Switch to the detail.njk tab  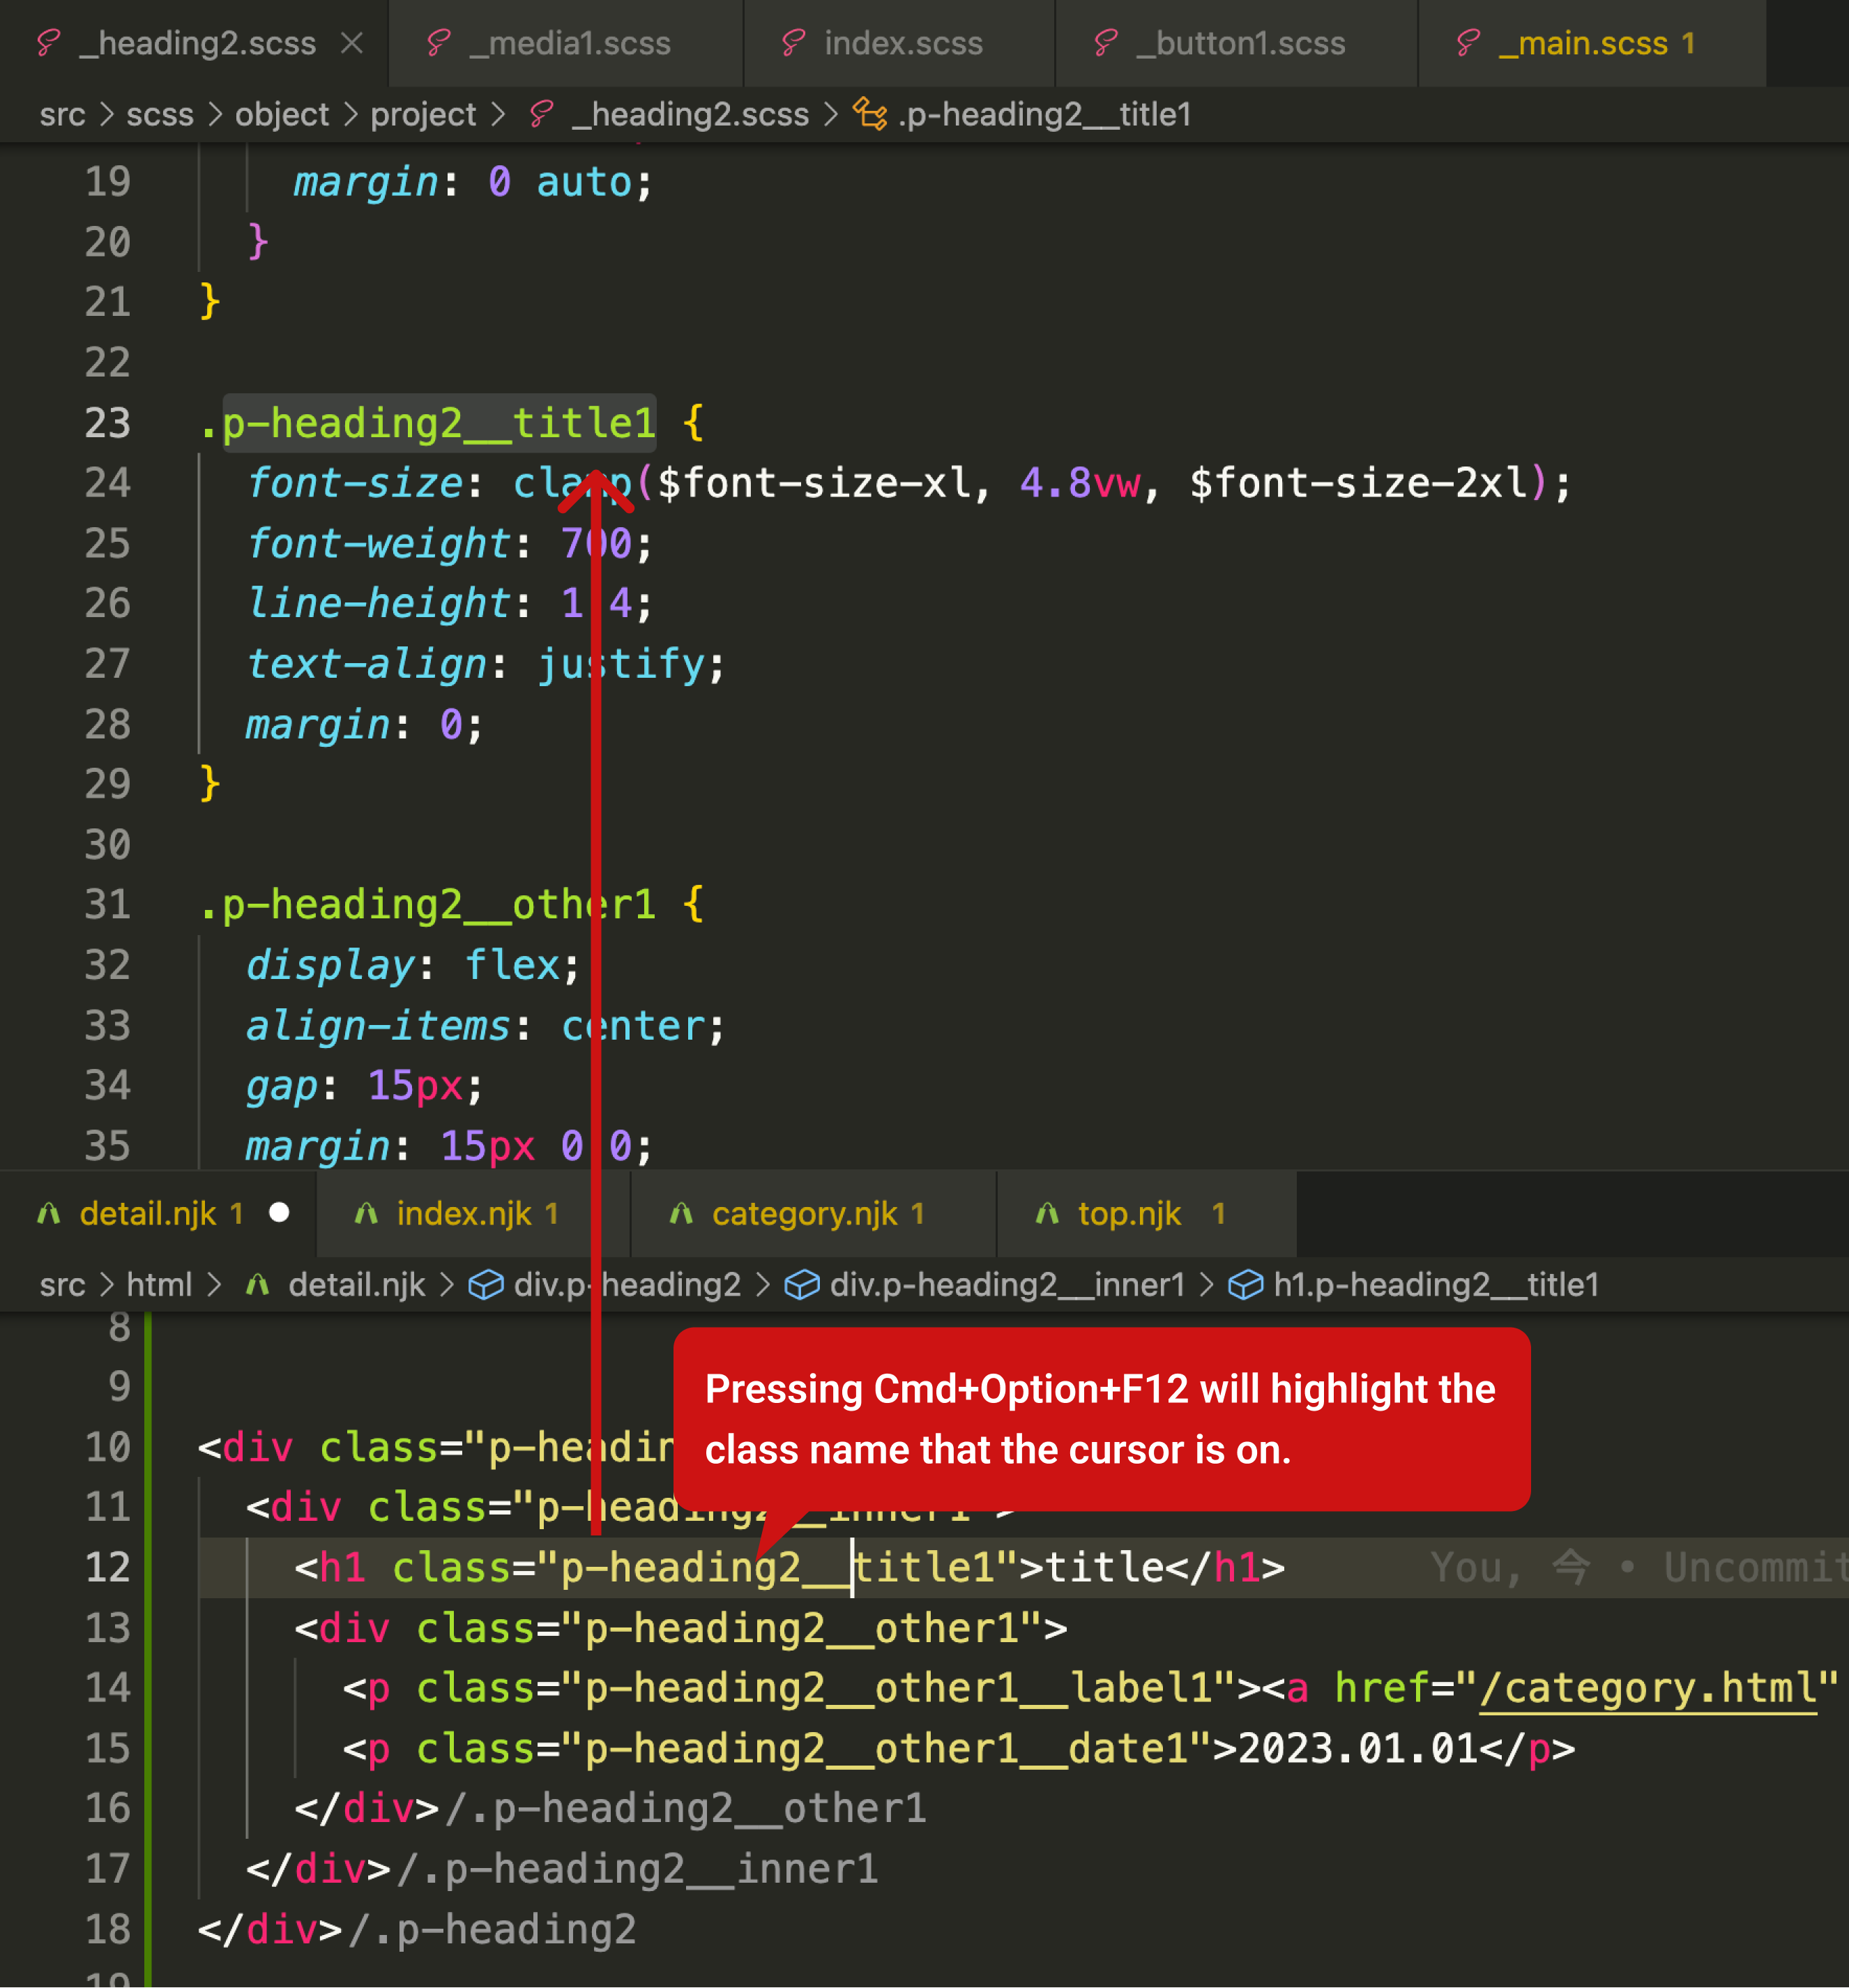point(158,1213)
